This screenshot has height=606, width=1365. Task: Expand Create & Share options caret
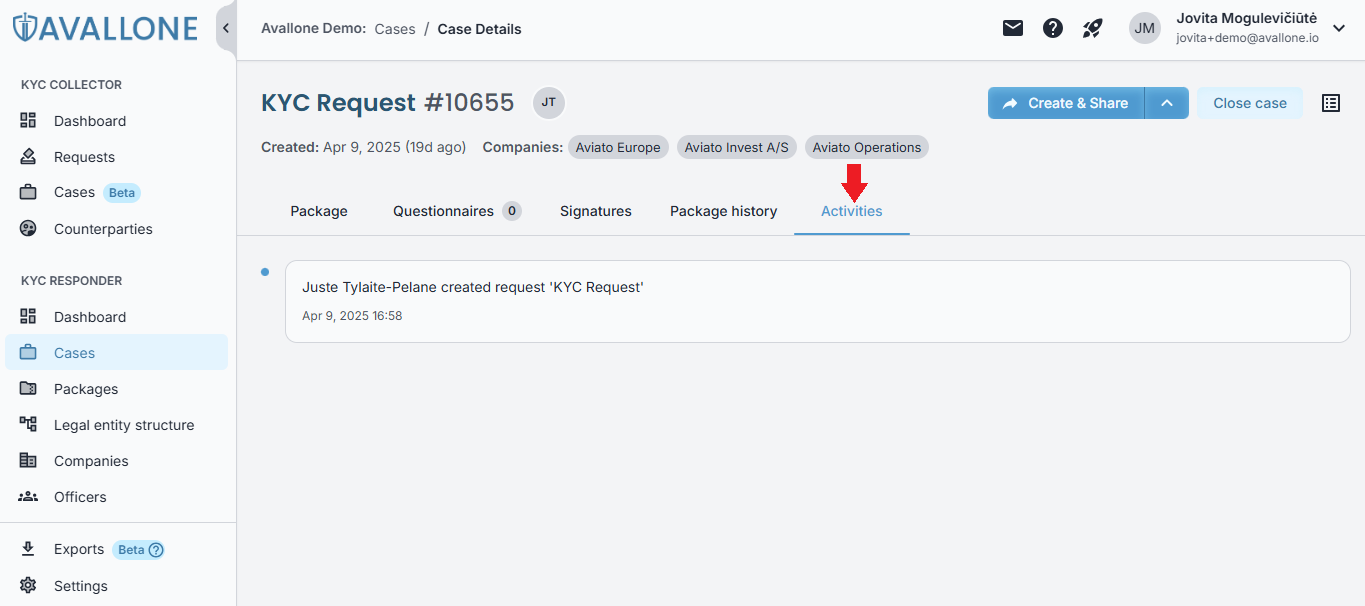pos(1167,103)
